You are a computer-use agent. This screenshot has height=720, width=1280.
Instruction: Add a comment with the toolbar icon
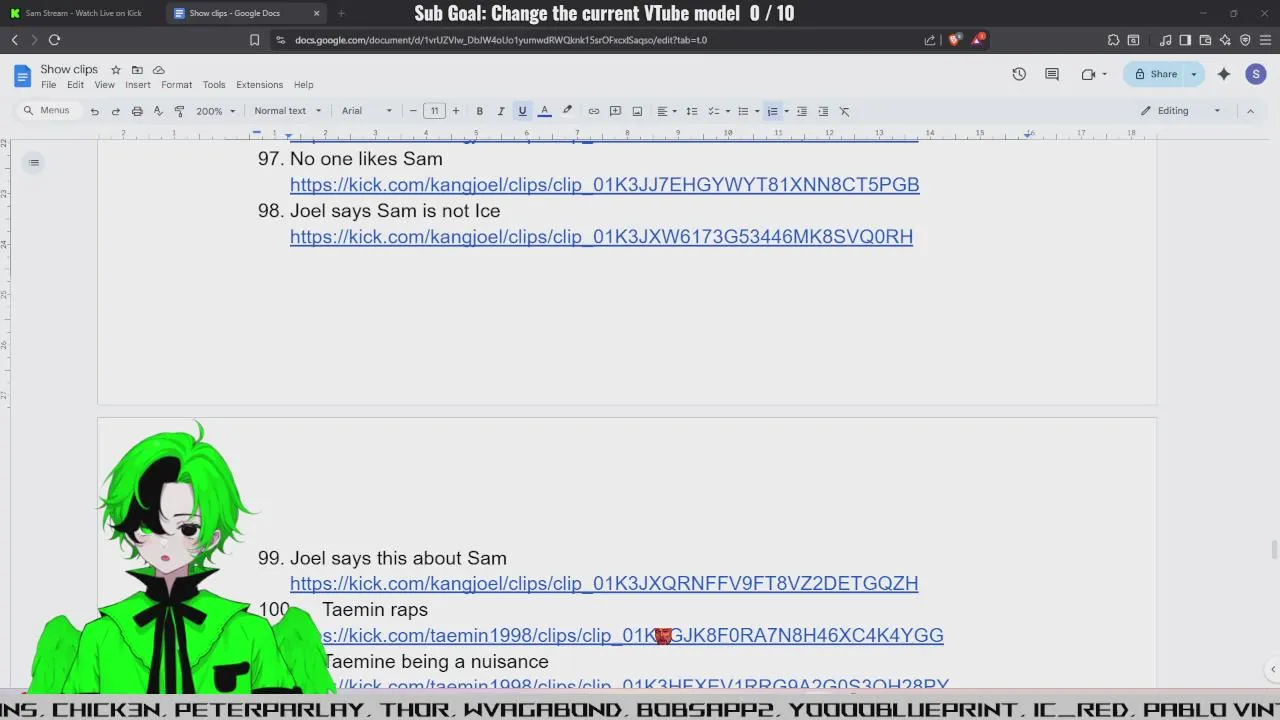[x=616, y=111]
